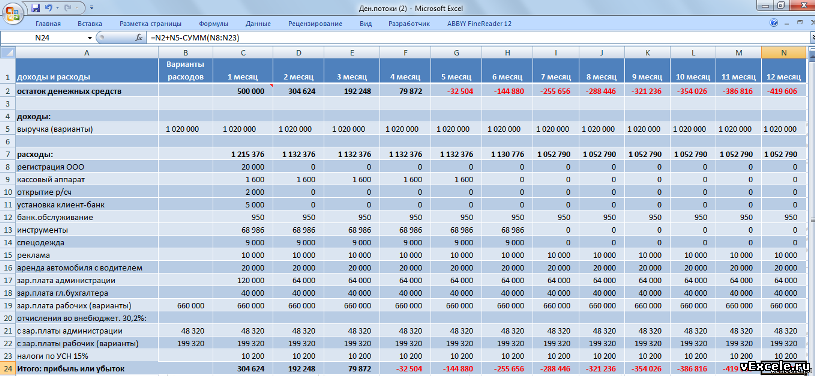This screenshot has width=815, height=376.
Task: Select row 7 header number
Action: tap(8, 154)
